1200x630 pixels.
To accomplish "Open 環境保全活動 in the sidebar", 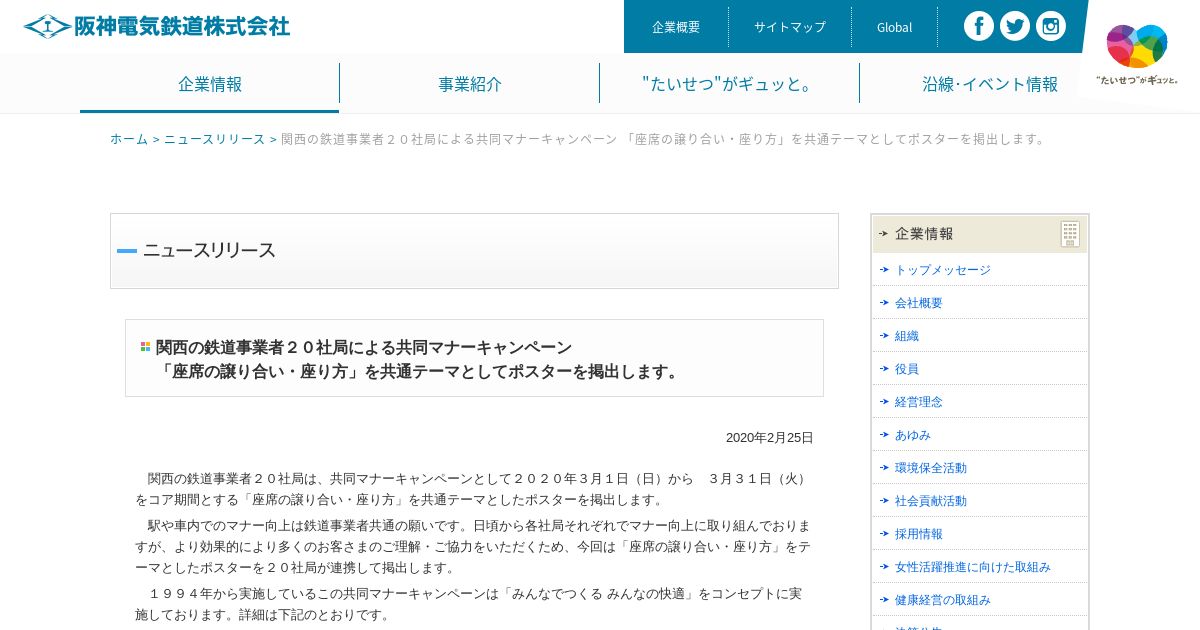I will (x=931, y=468).
